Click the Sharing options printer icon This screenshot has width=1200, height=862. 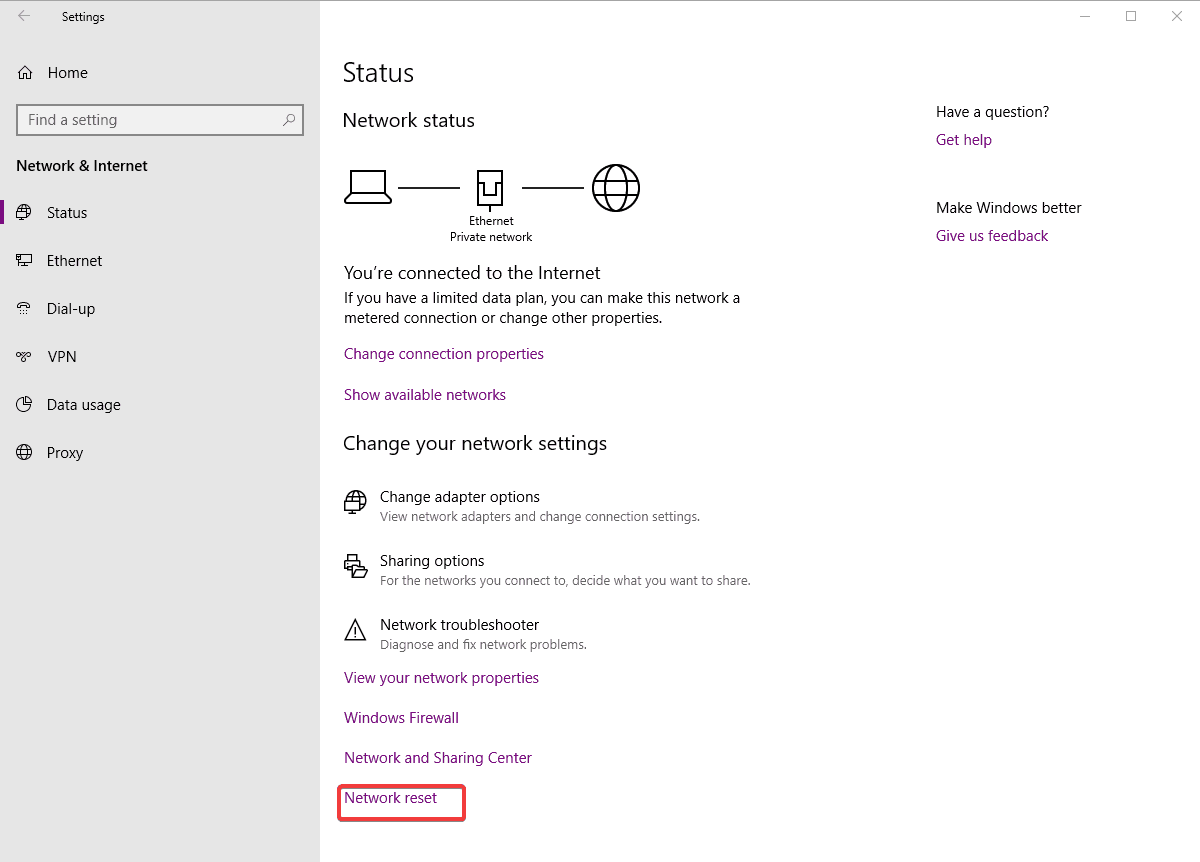[x=355, y=566]
